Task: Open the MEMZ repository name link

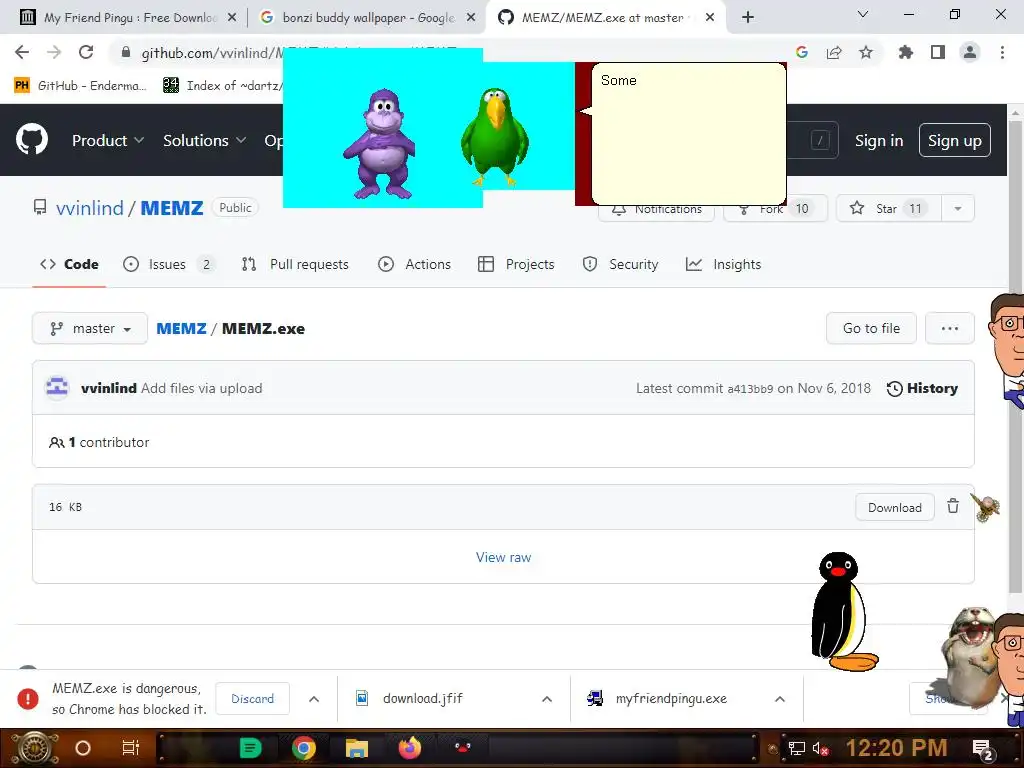Action: click(172, 208)
